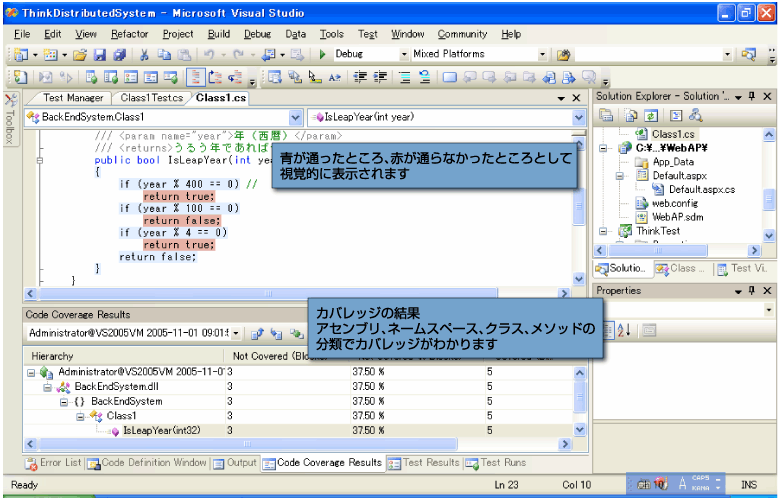Viewport: 780px width, 500px height.
Task: Open the Test Results panel tab
Action: pyautogui.click(x=424, y=463)
